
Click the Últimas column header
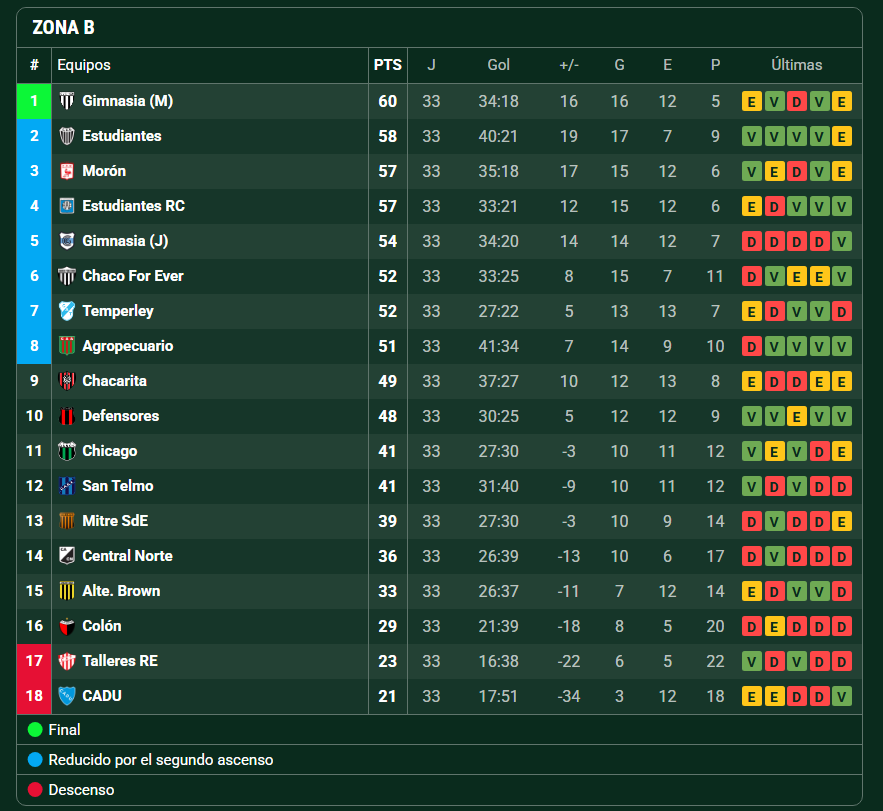point(796,65)
